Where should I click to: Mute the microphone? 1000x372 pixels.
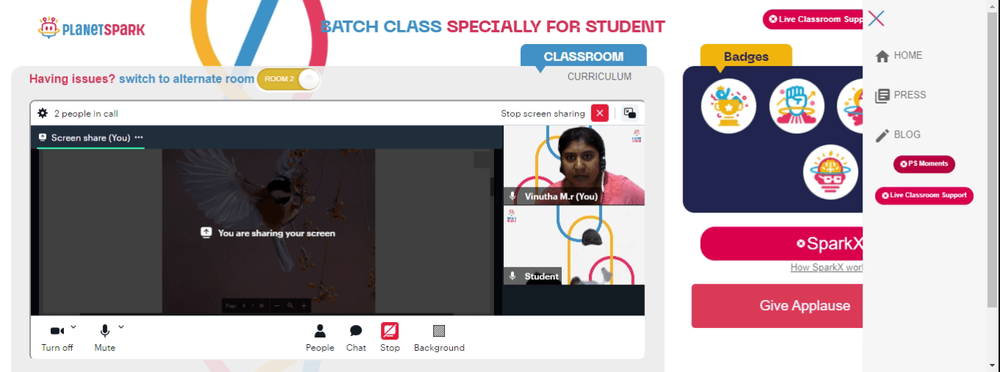105,338
